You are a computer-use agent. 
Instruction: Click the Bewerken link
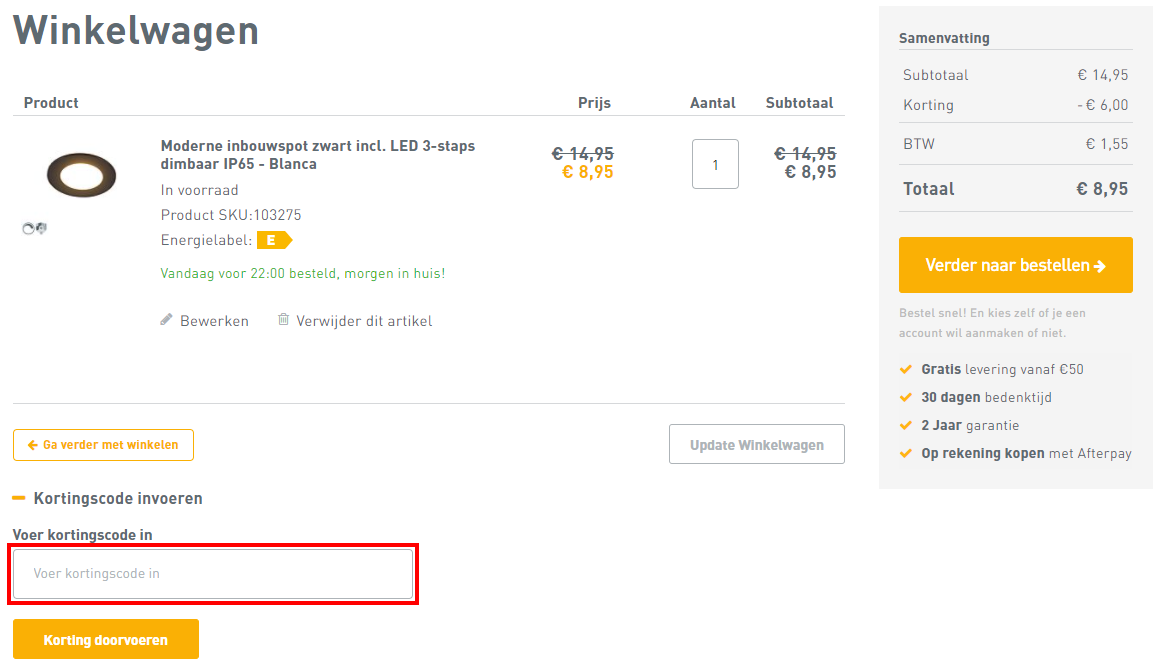pyautogui.click(x=214, y=321)
